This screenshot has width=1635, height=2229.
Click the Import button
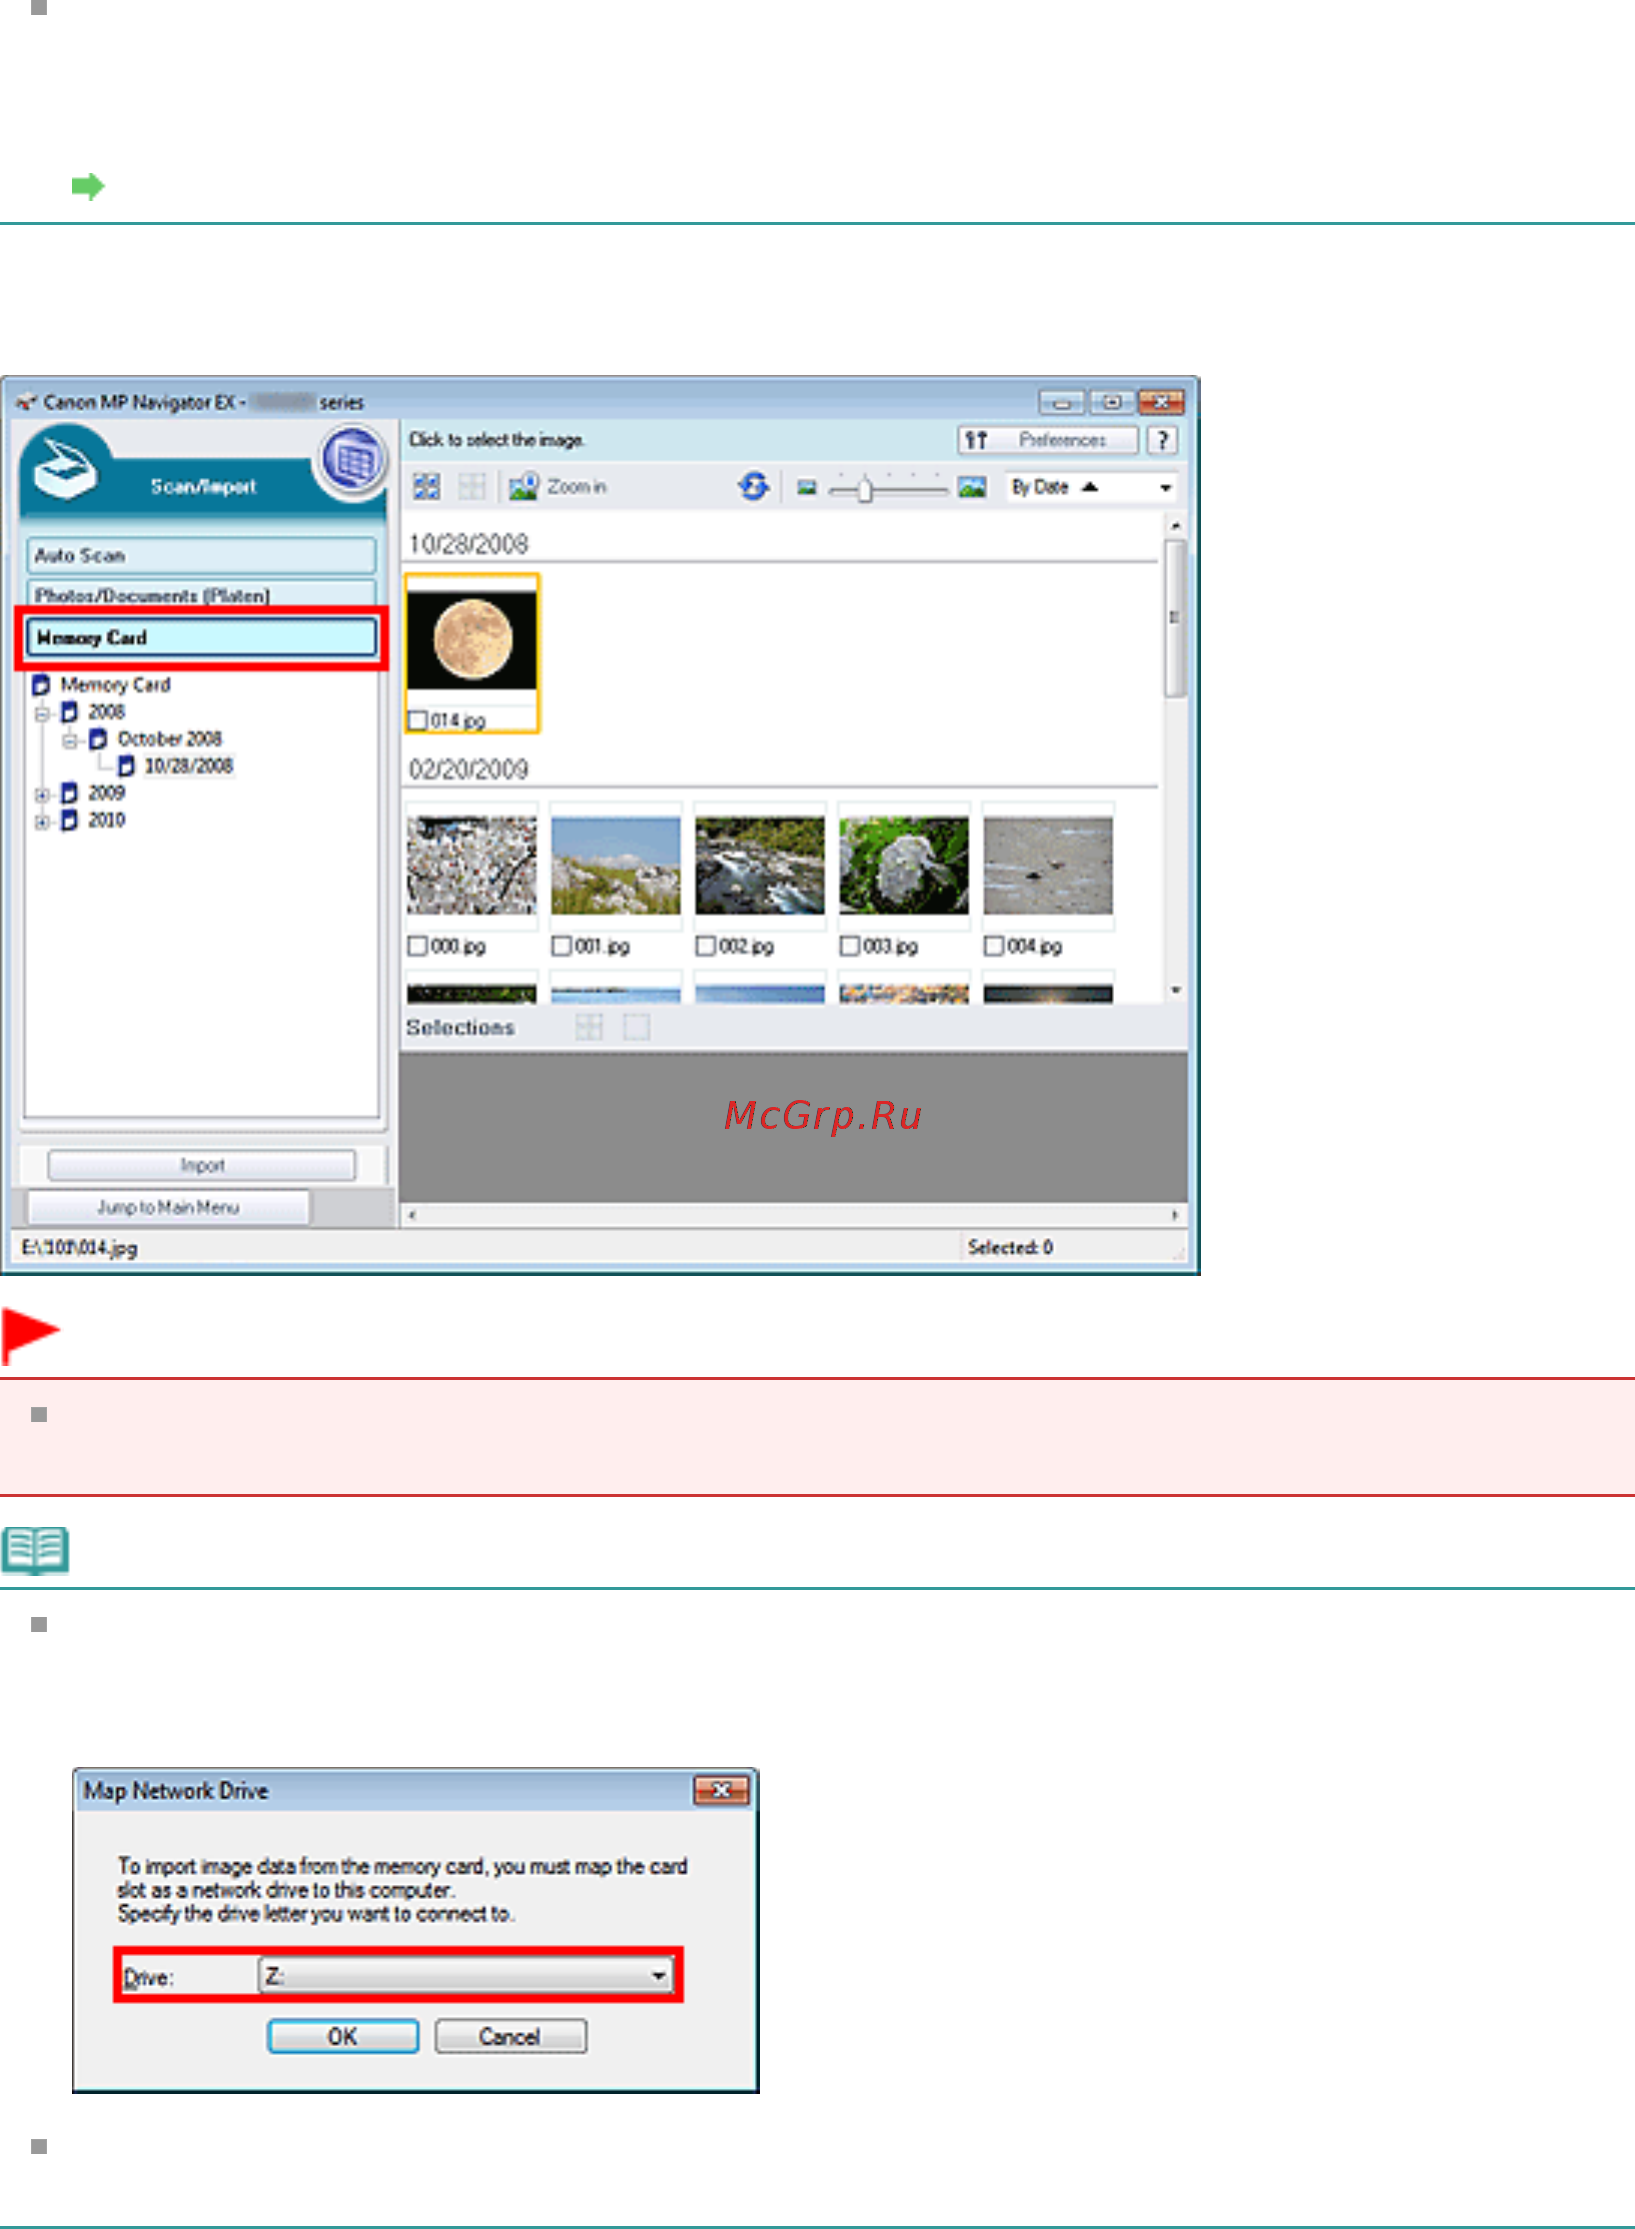point(202,1166)
